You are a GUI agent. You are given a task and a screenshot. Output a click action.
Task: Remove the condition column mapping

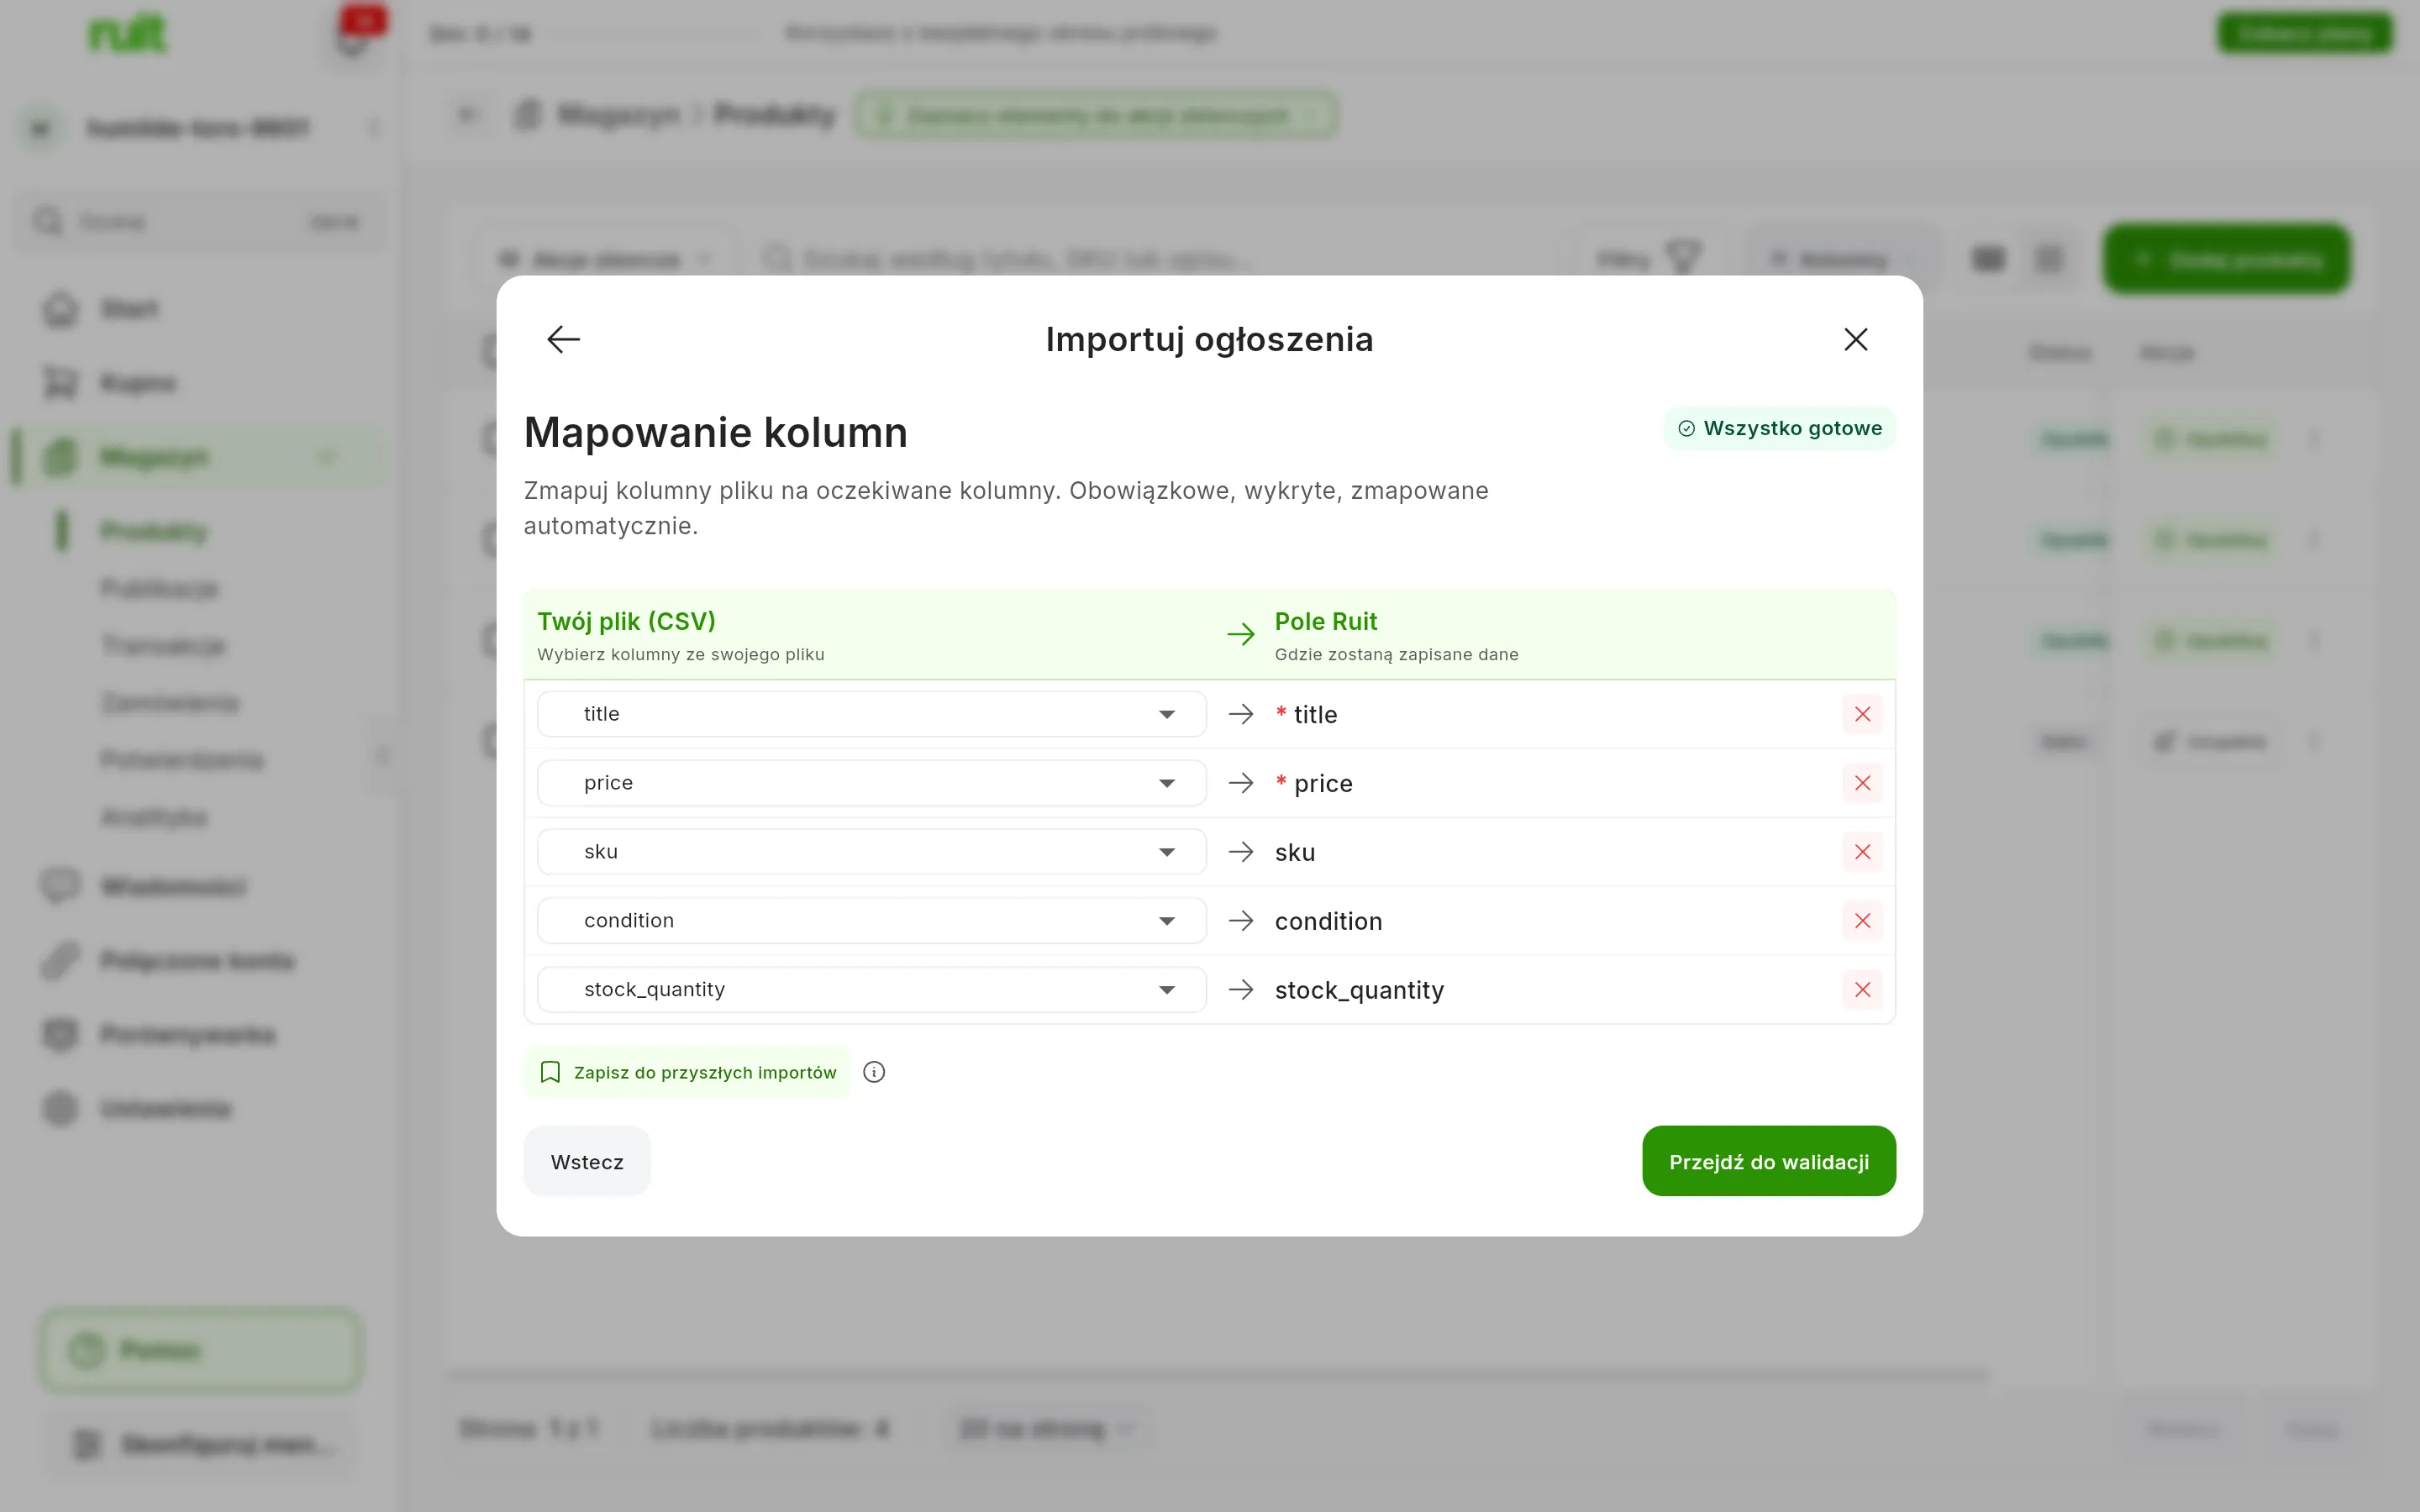(1862, 920)
